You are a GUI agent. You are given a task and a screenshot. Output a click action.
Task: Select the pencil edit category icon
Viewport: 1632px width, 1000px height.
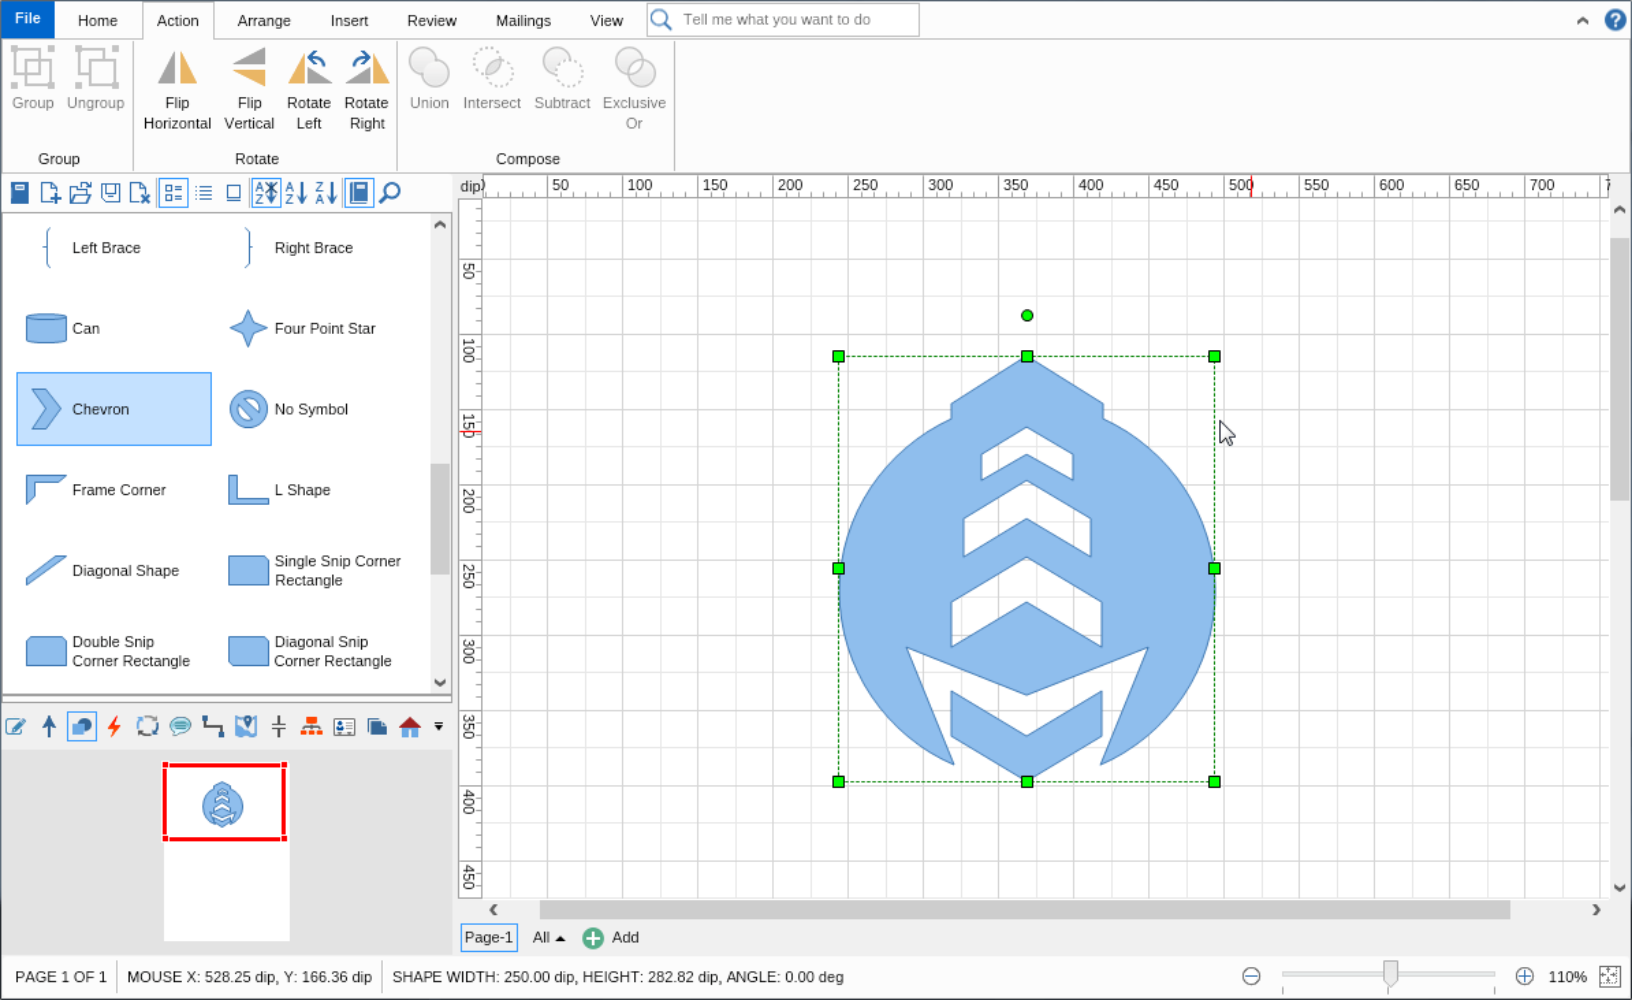point(16,726)
